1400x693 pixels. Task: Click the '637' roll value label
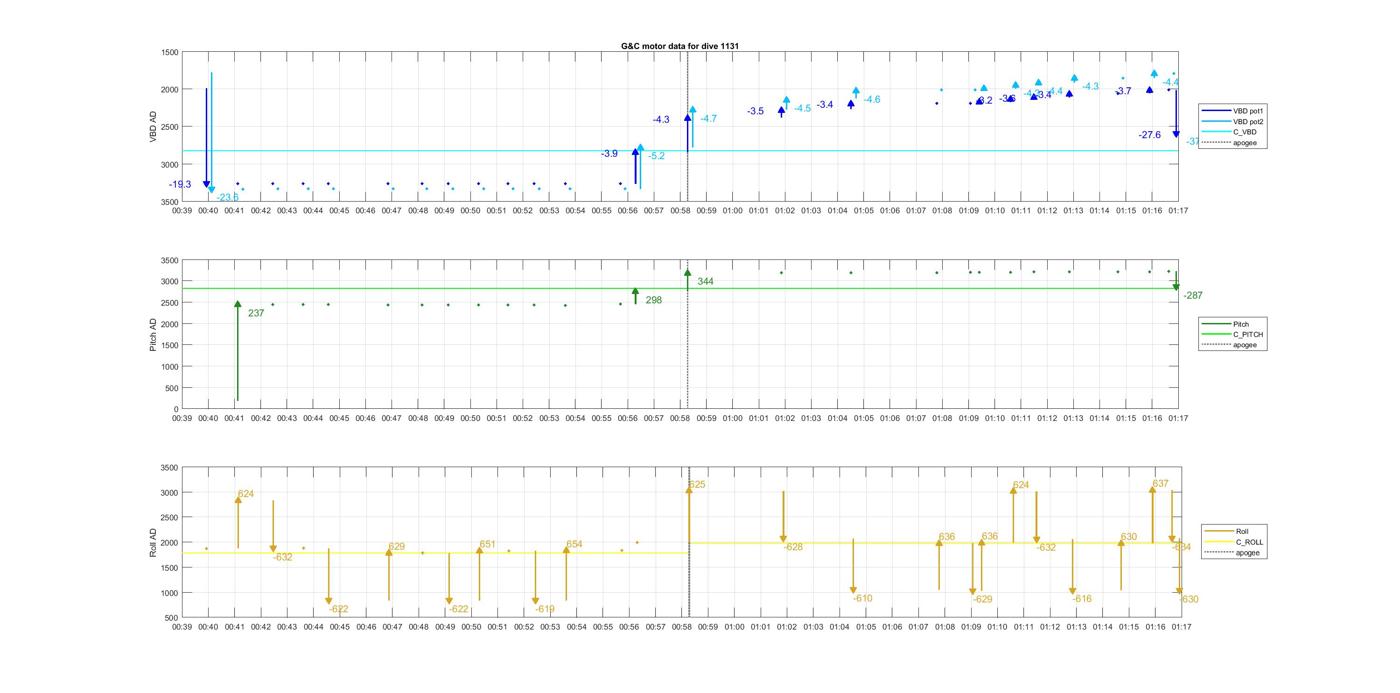click(1160, 484)
